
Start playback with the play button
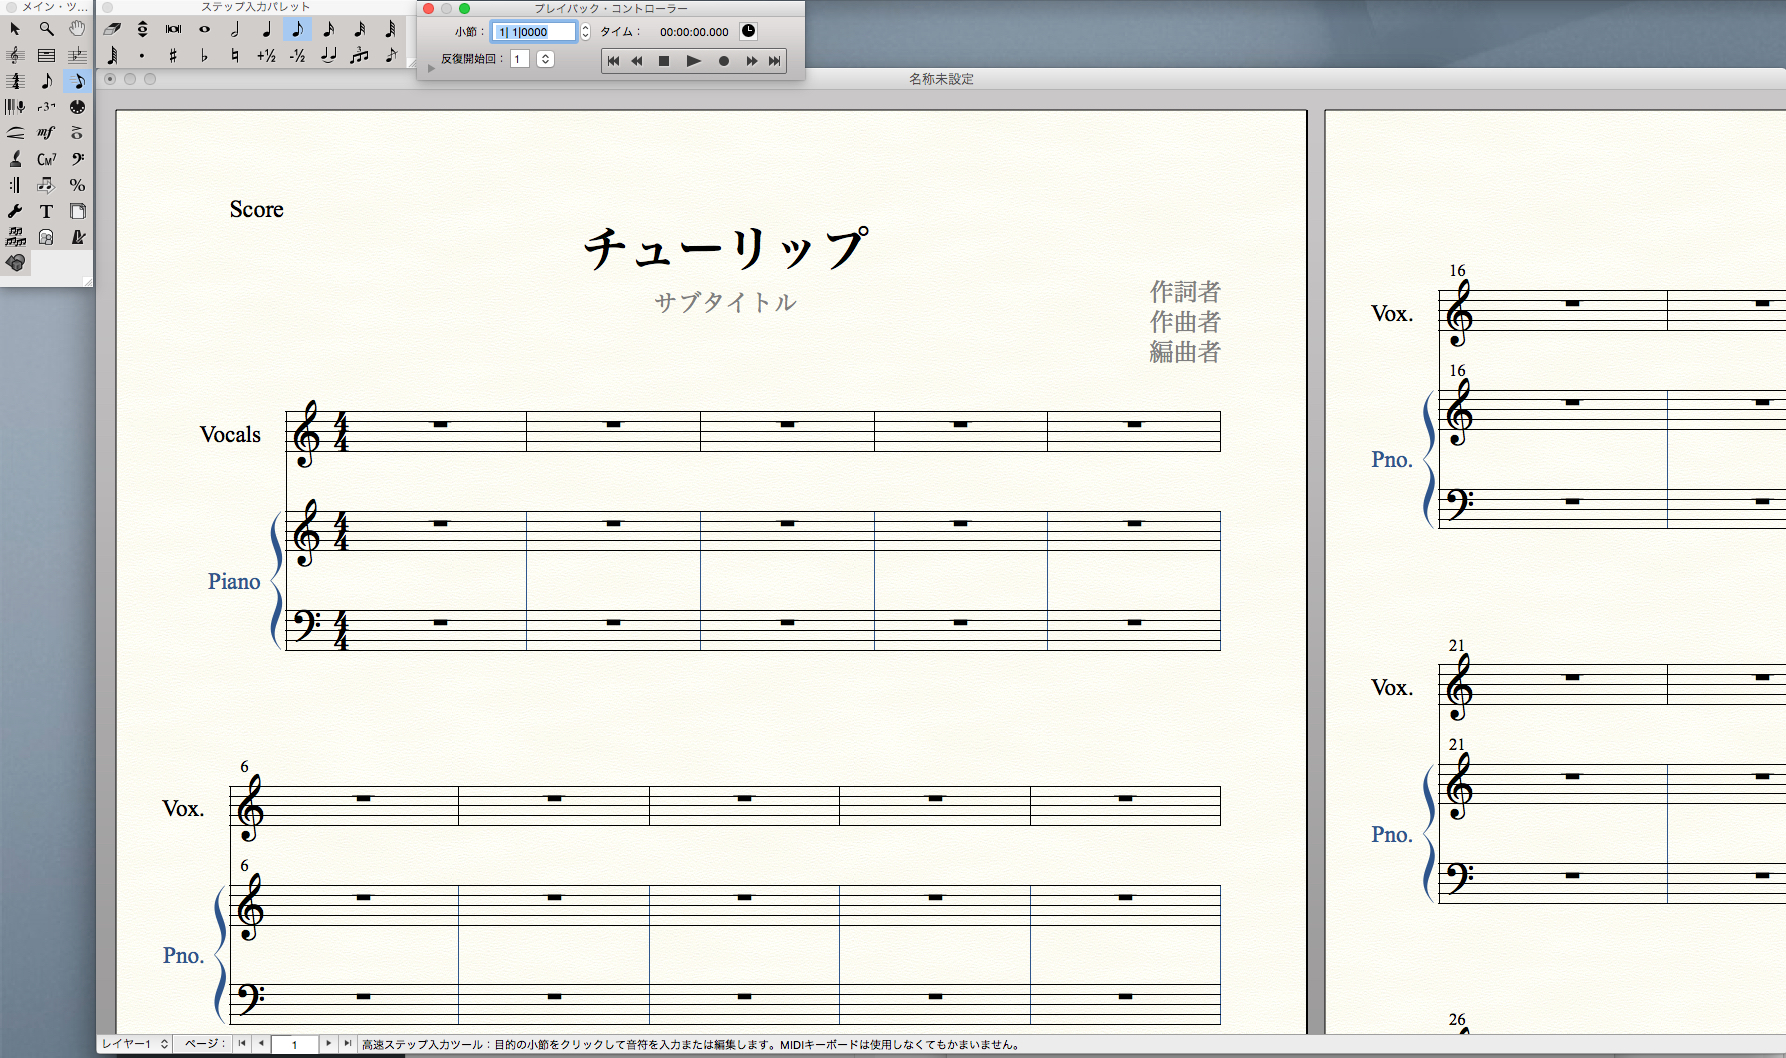(x=694, y=61)
